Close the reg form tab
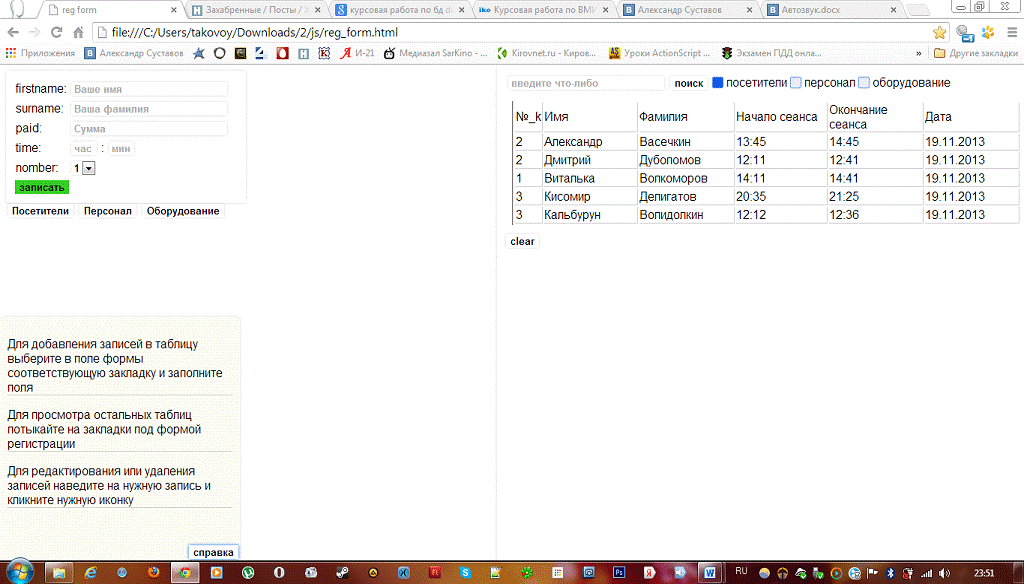Viewport: 1024px width, 584px height. [x=174, y=10]
